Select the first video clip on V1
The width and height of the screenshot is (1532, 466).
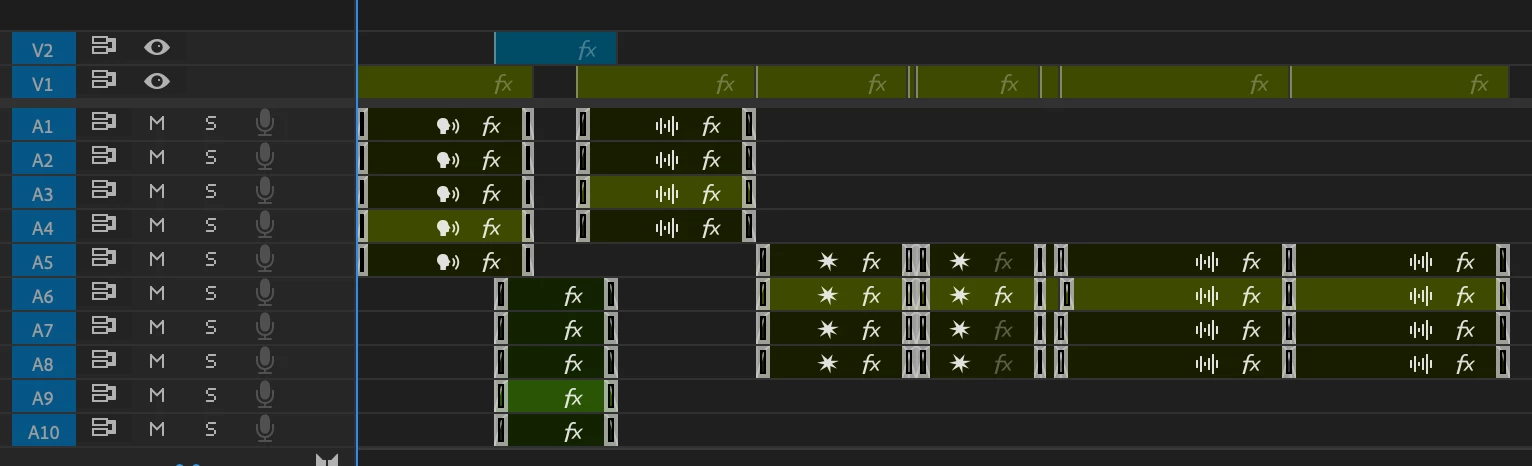tap(445, 82)
